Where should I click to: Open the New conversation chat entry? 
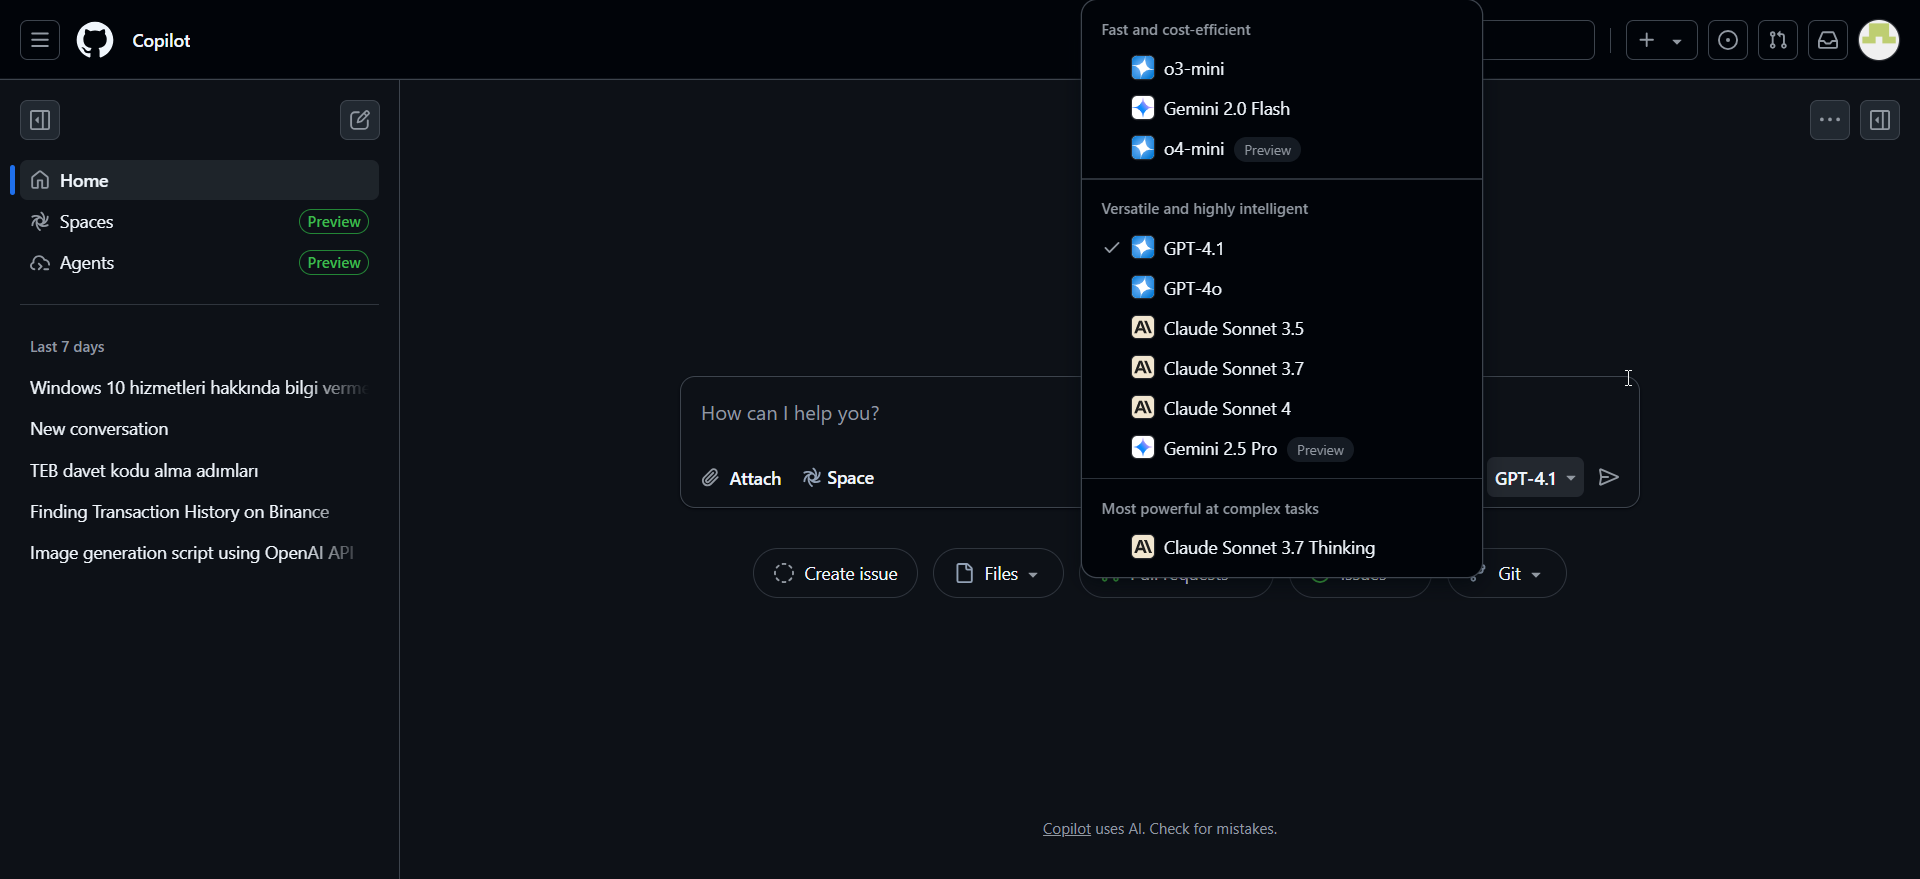click(199, 428)
